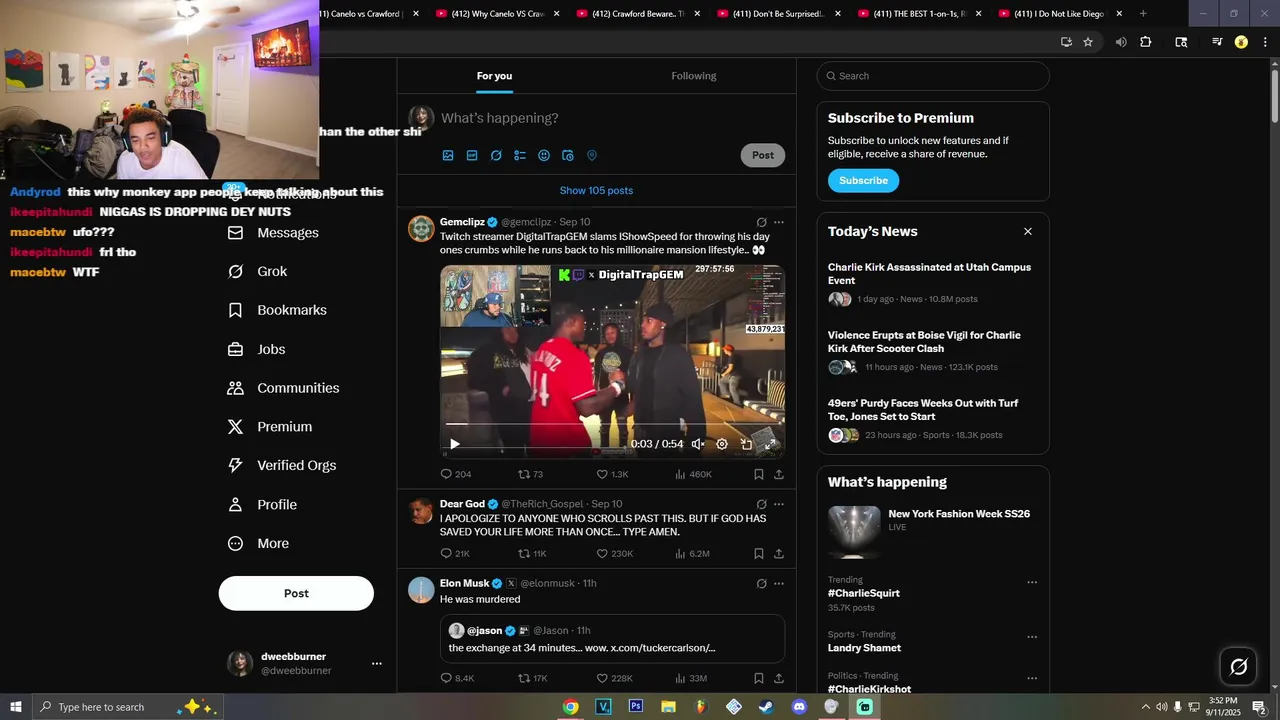Viewport: 1280px width, 720px height.
Task: Open Chrome extensions puzzle icon
Action: (x=1146, y=42)
